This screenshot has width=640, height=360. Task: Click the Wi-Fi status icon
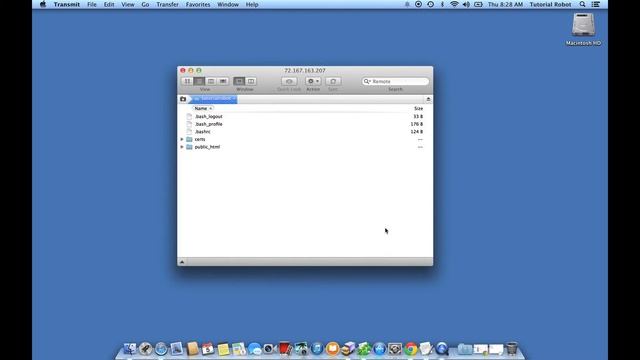click(x=454, y=4)
